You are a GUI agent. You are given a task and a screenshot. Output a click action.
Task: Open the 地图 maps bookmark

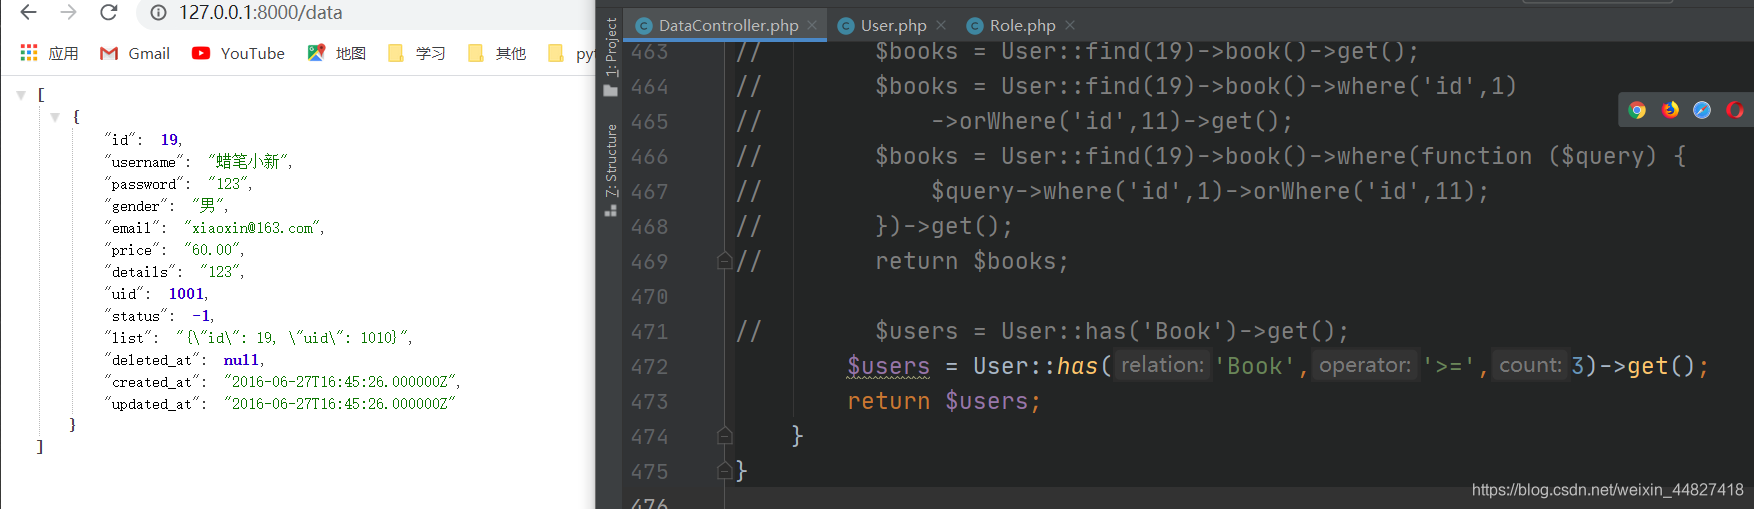pos(337,53)
